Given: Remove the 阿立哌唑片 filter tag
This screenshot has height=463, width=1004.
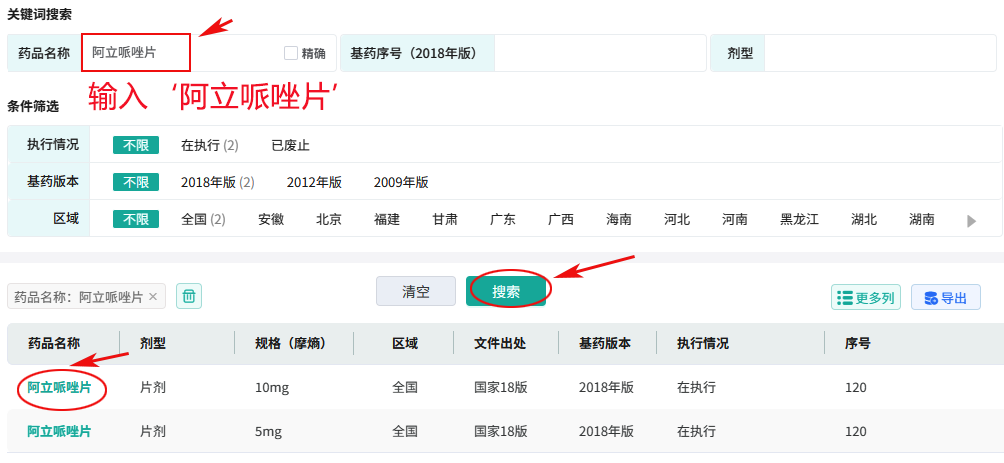Looking at the screenshot, I should click(x=153, y=297).
